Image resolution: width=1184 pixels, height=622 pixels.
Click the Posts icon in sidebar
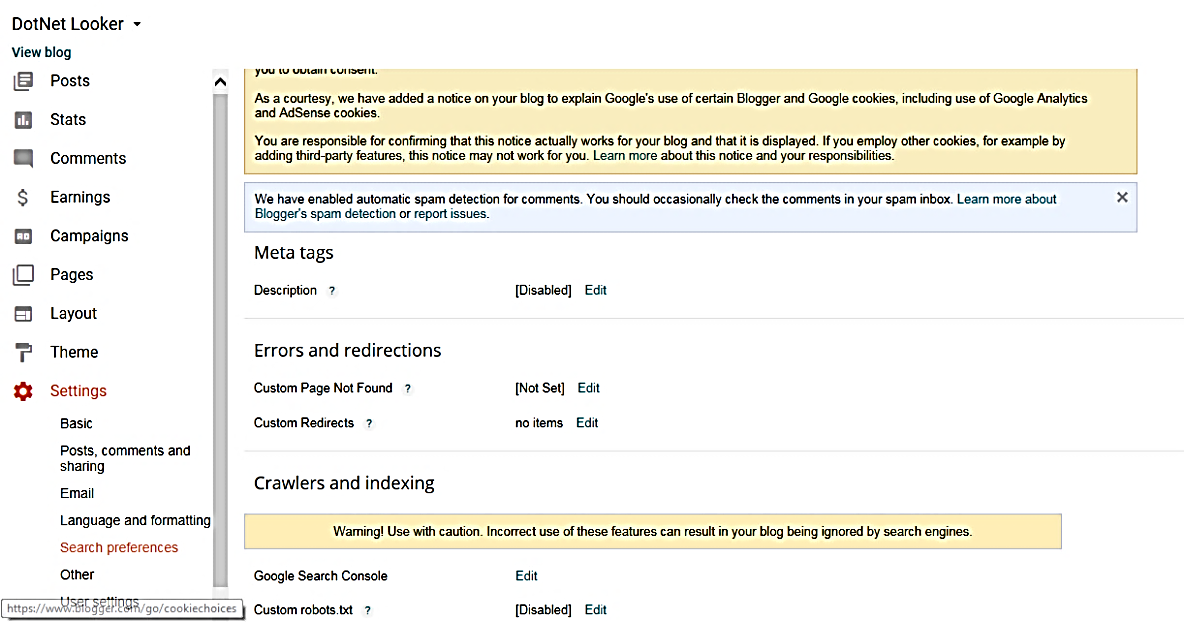click(x=23, y=81)
